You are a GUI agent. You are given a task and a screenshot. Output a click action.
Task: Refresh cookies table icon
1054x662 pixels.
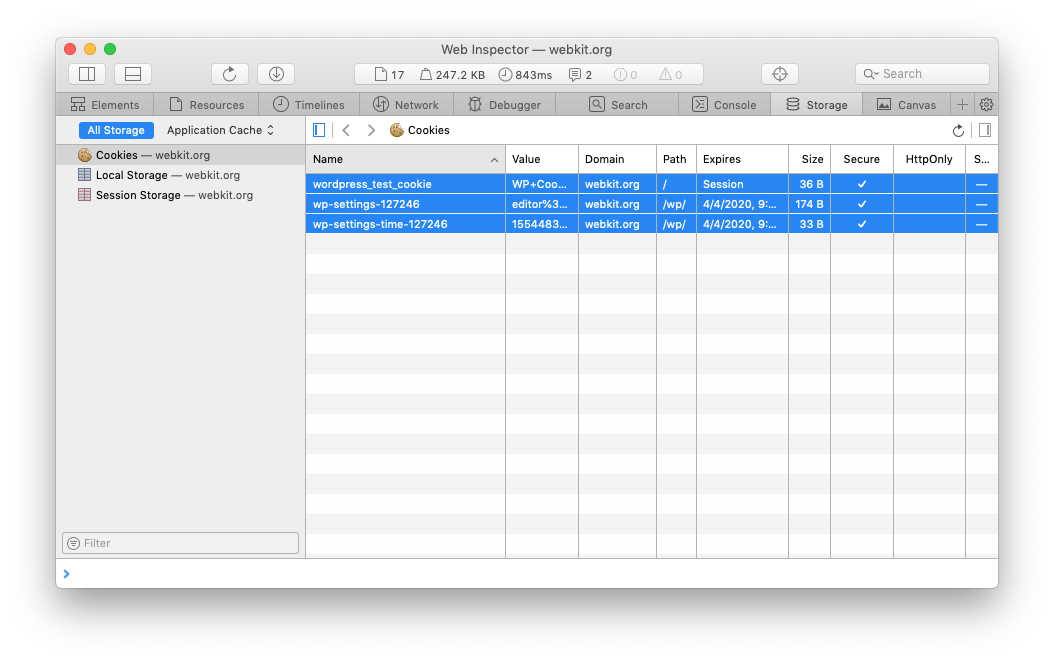(959, 130)
